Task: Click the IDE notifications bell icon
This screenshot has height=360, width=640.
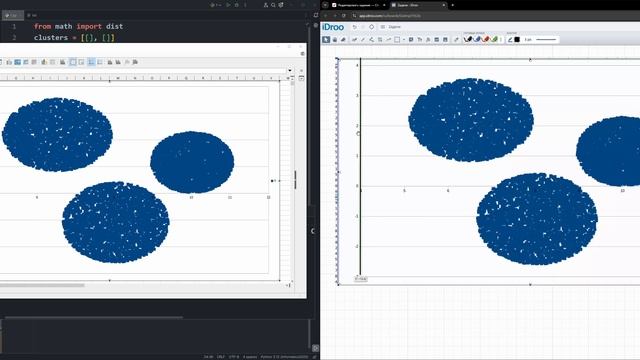Action: point(316,15)
